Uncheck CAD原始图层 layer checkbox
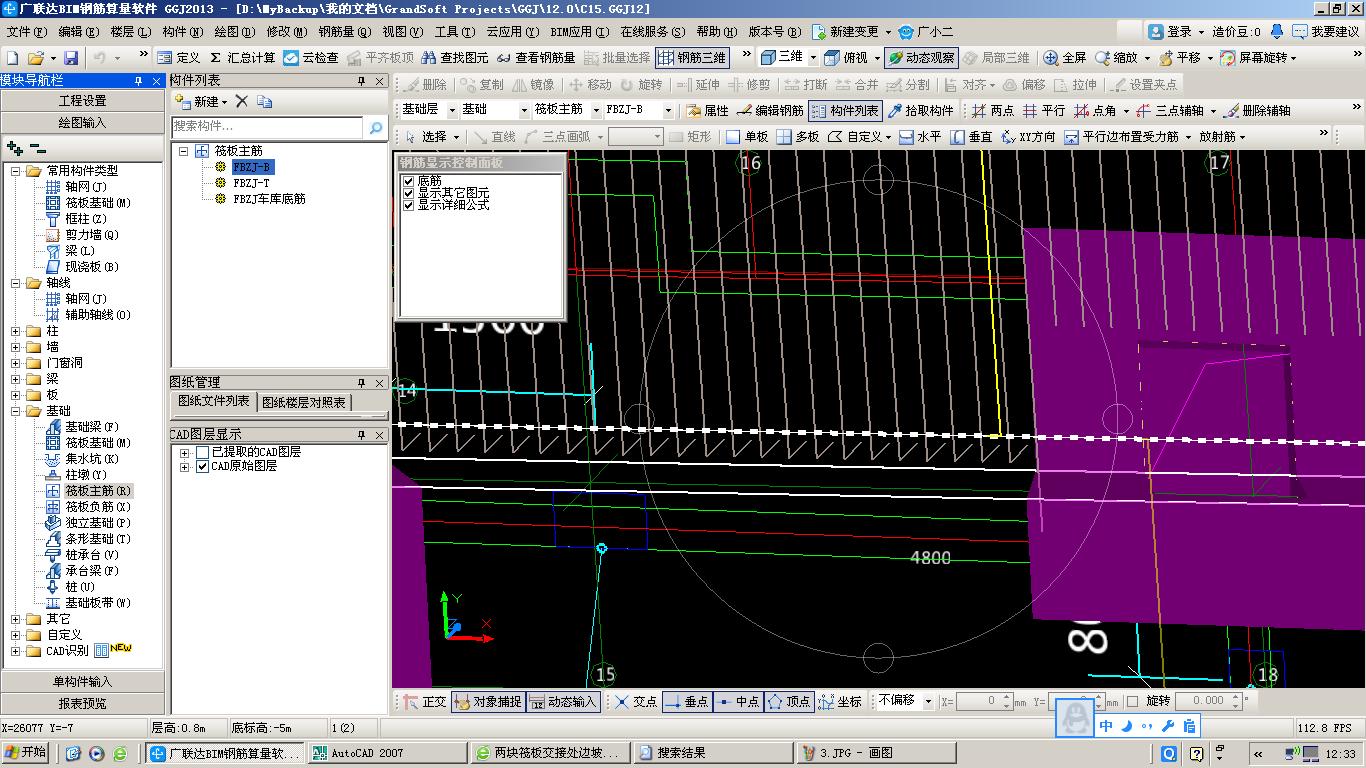Viewport: 1366px width, 768px height. pos(203,466)
